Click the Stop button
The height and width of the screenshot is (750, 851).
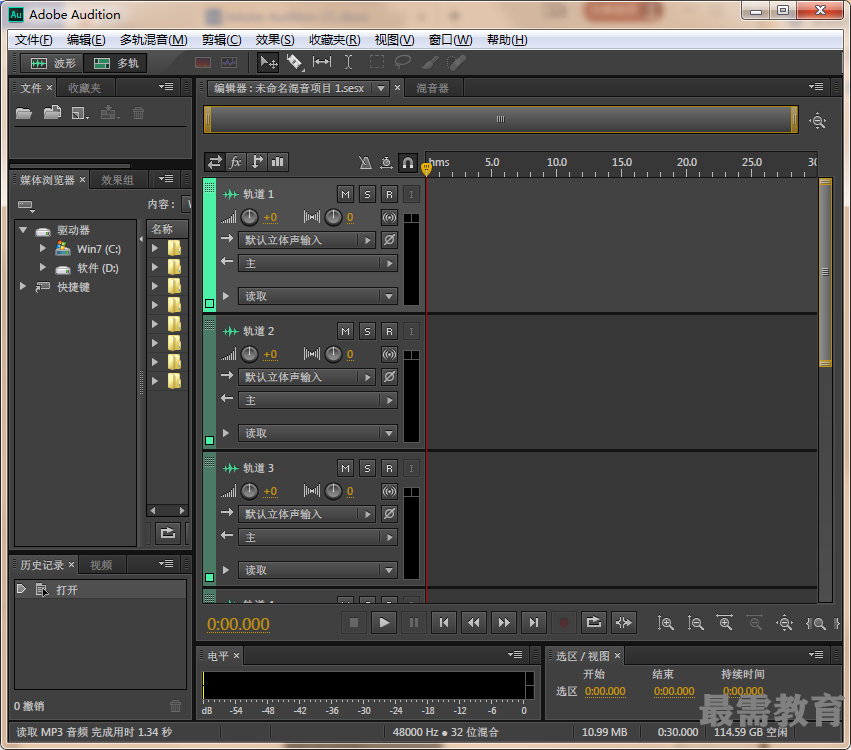click(x=354, y=622)
